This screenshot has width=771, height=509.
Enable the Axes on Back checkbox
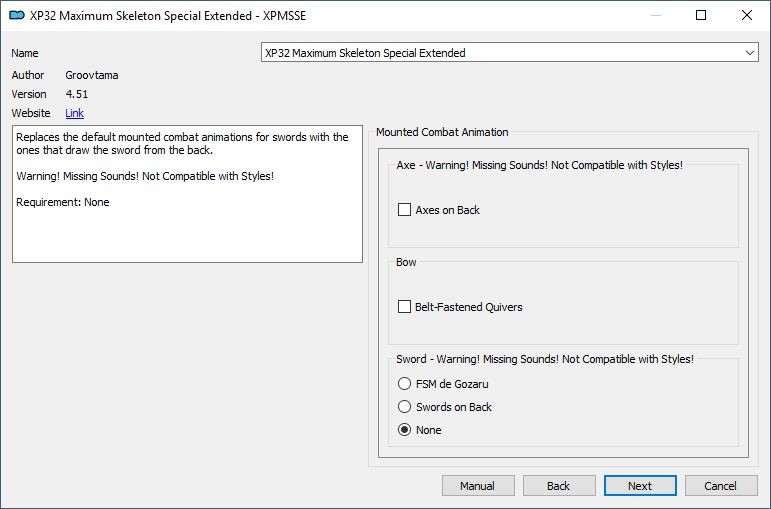tap(404, 210)
